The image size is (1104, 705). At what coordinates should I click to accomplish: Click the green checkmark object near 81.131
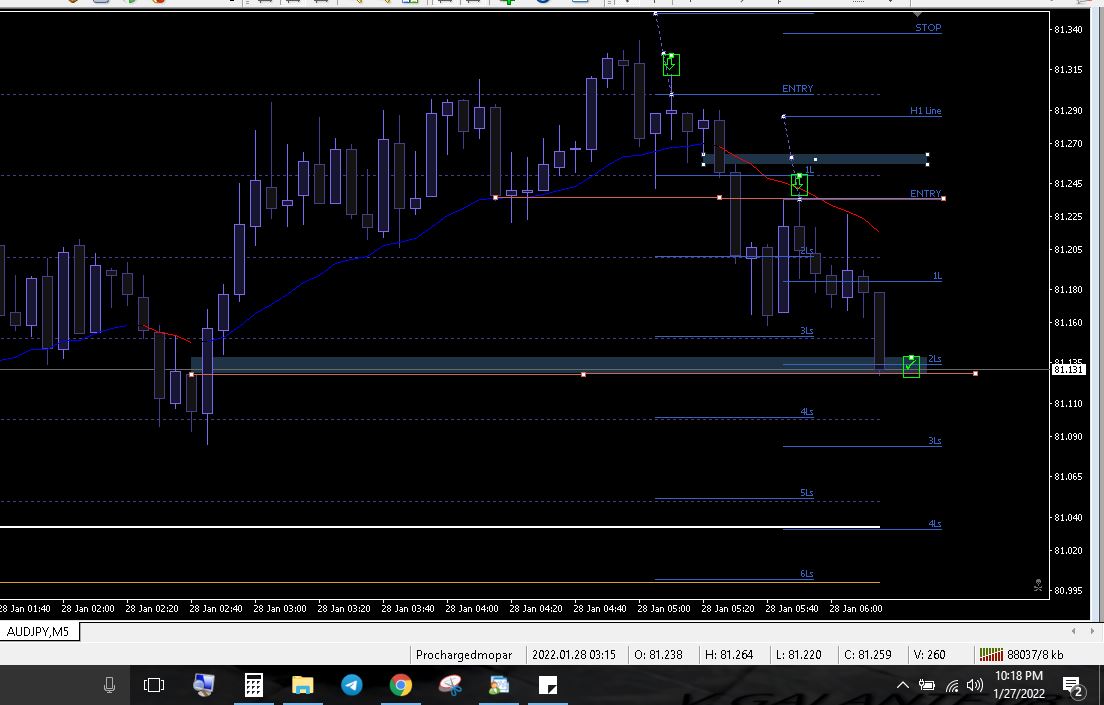tap(911, 366)
